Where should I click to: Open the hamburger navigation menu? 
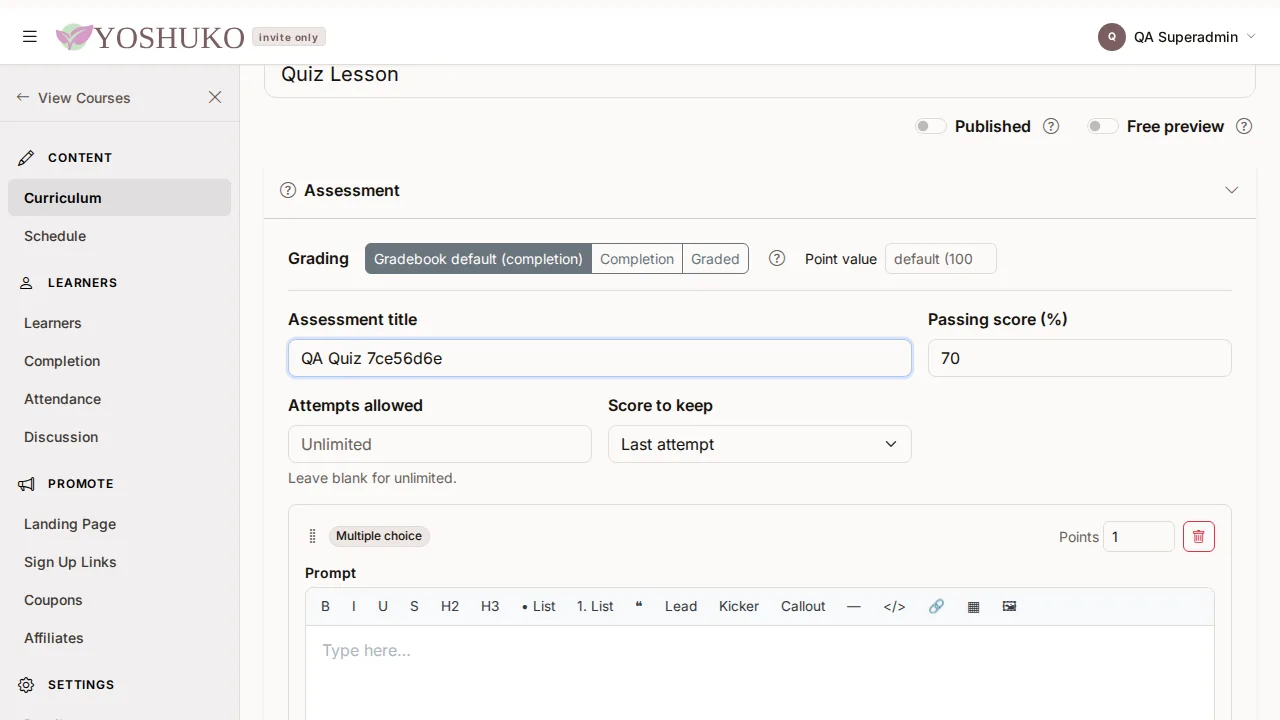pos(30,37)
